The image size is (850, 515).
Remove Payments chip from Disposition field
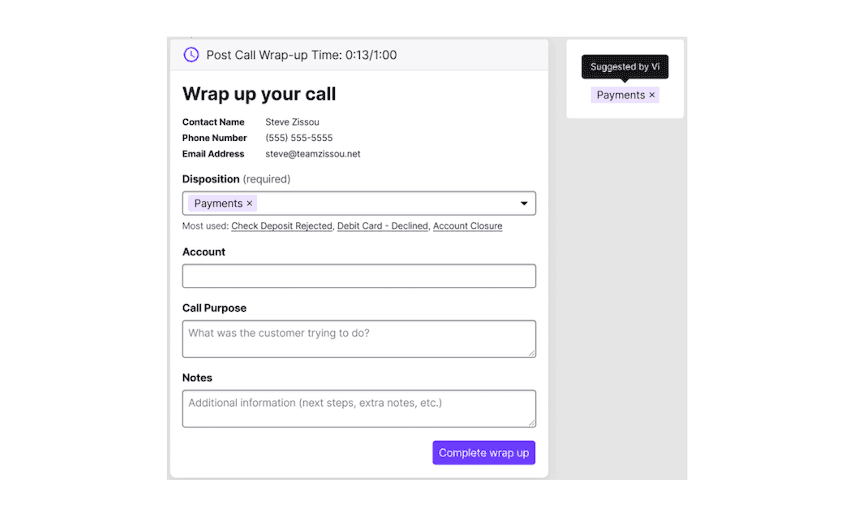pyautogui.click(x=250, y=204)
